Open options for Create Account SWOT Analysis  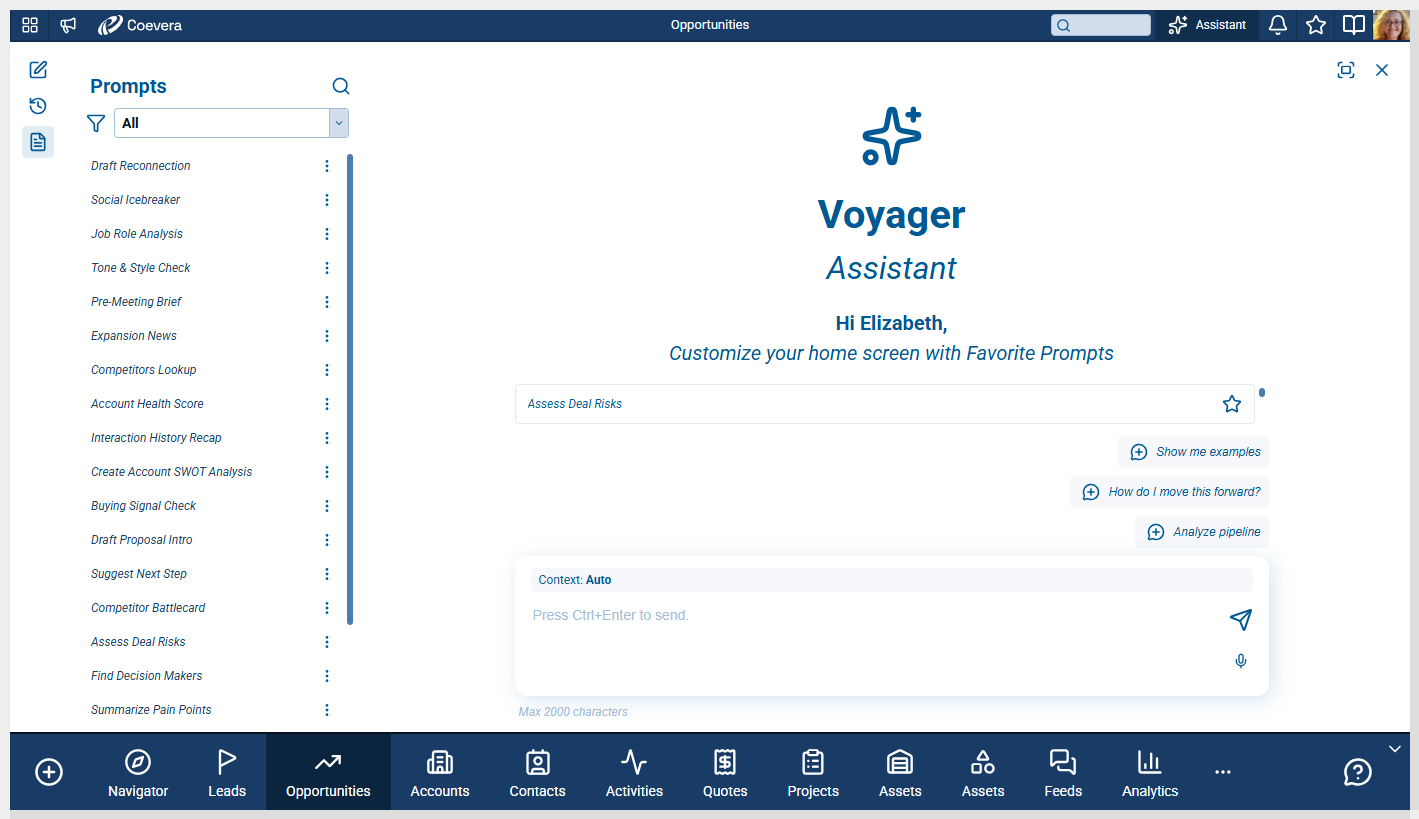point(327,472)
